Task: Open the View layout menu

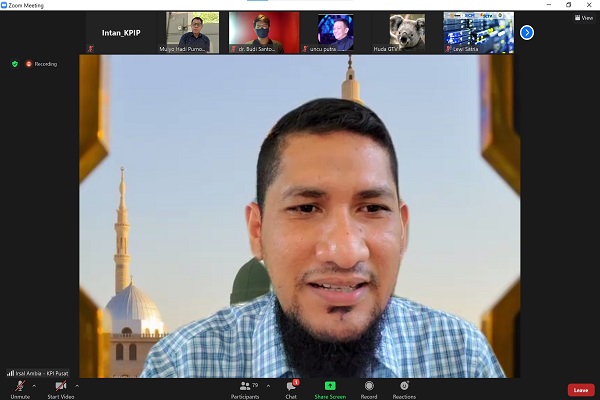Action: (583, 17)
